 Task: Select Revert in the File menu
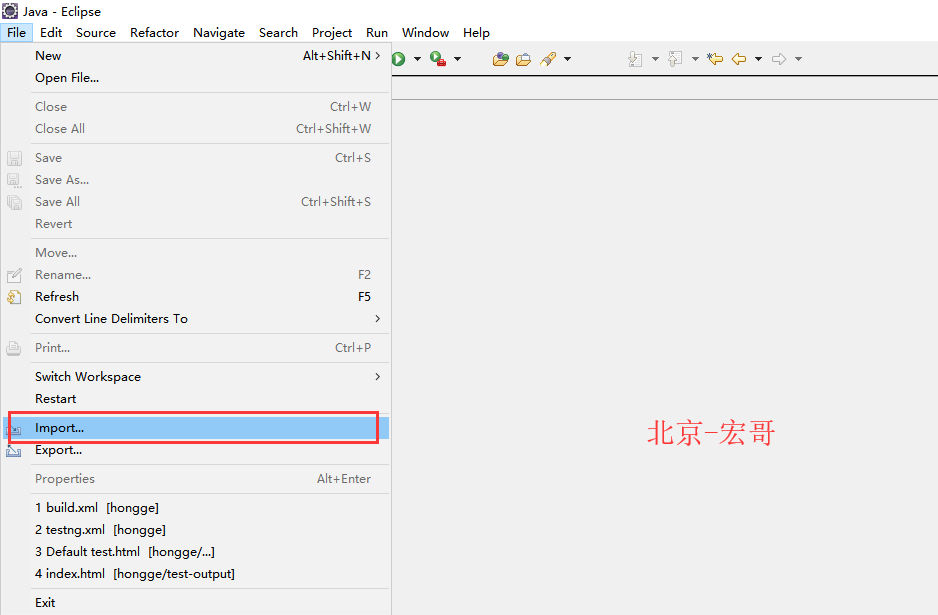coord(196,224)
